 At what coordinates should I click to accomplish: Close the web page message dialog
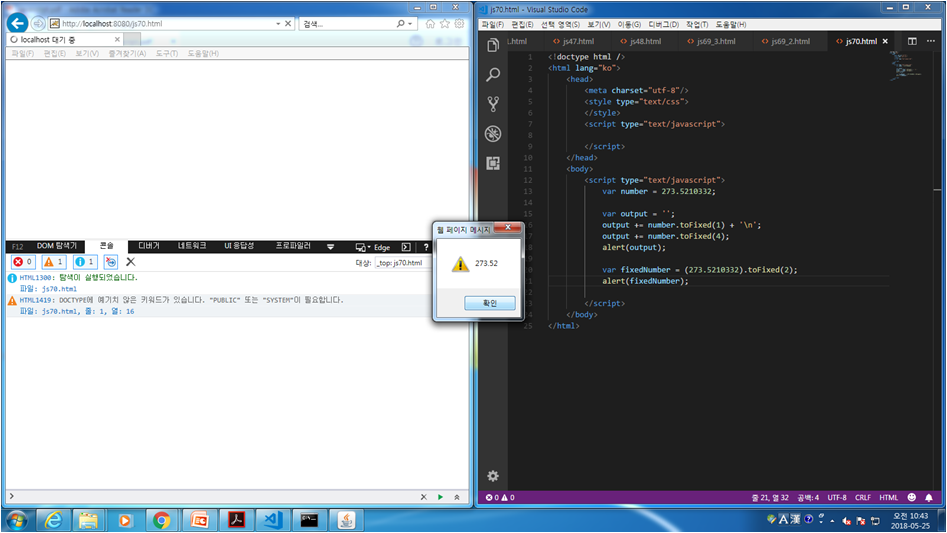coord(508,228)
